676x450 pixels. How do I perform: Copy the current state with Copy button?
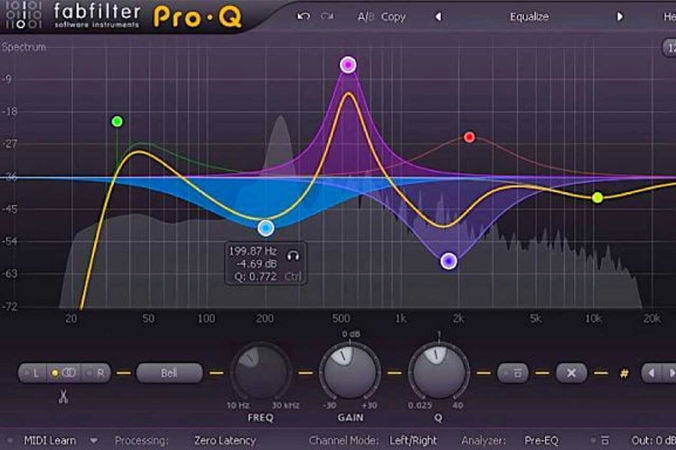393,17
